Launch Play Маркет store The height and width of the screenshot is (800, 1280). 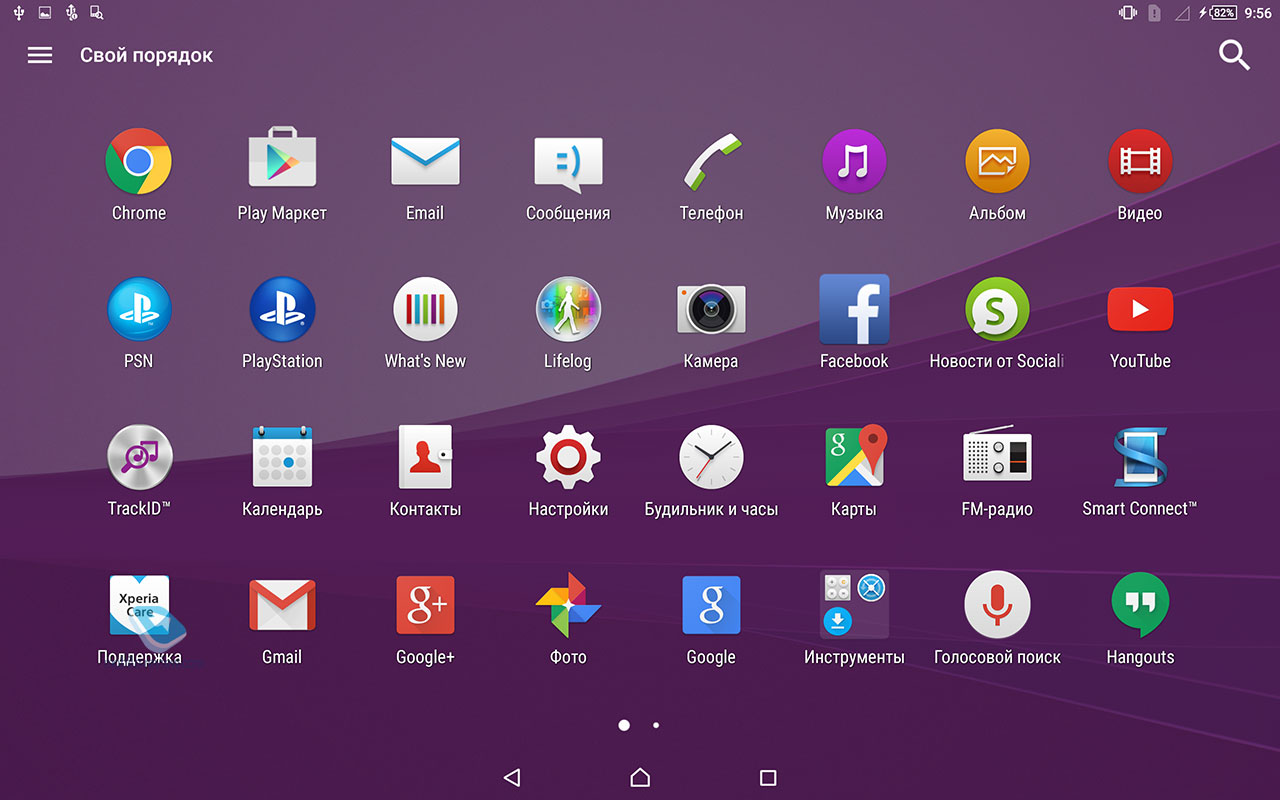pos(282,157)
